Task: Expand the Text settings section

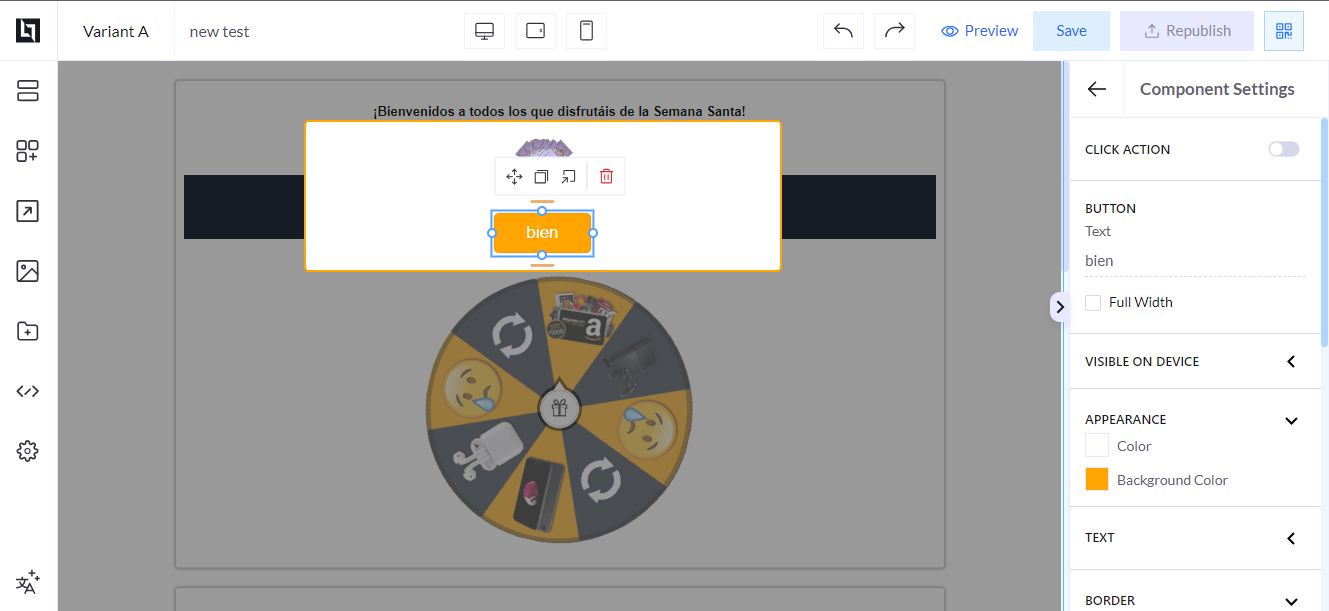Action: pyautogui.click(x=1291, y=538)
